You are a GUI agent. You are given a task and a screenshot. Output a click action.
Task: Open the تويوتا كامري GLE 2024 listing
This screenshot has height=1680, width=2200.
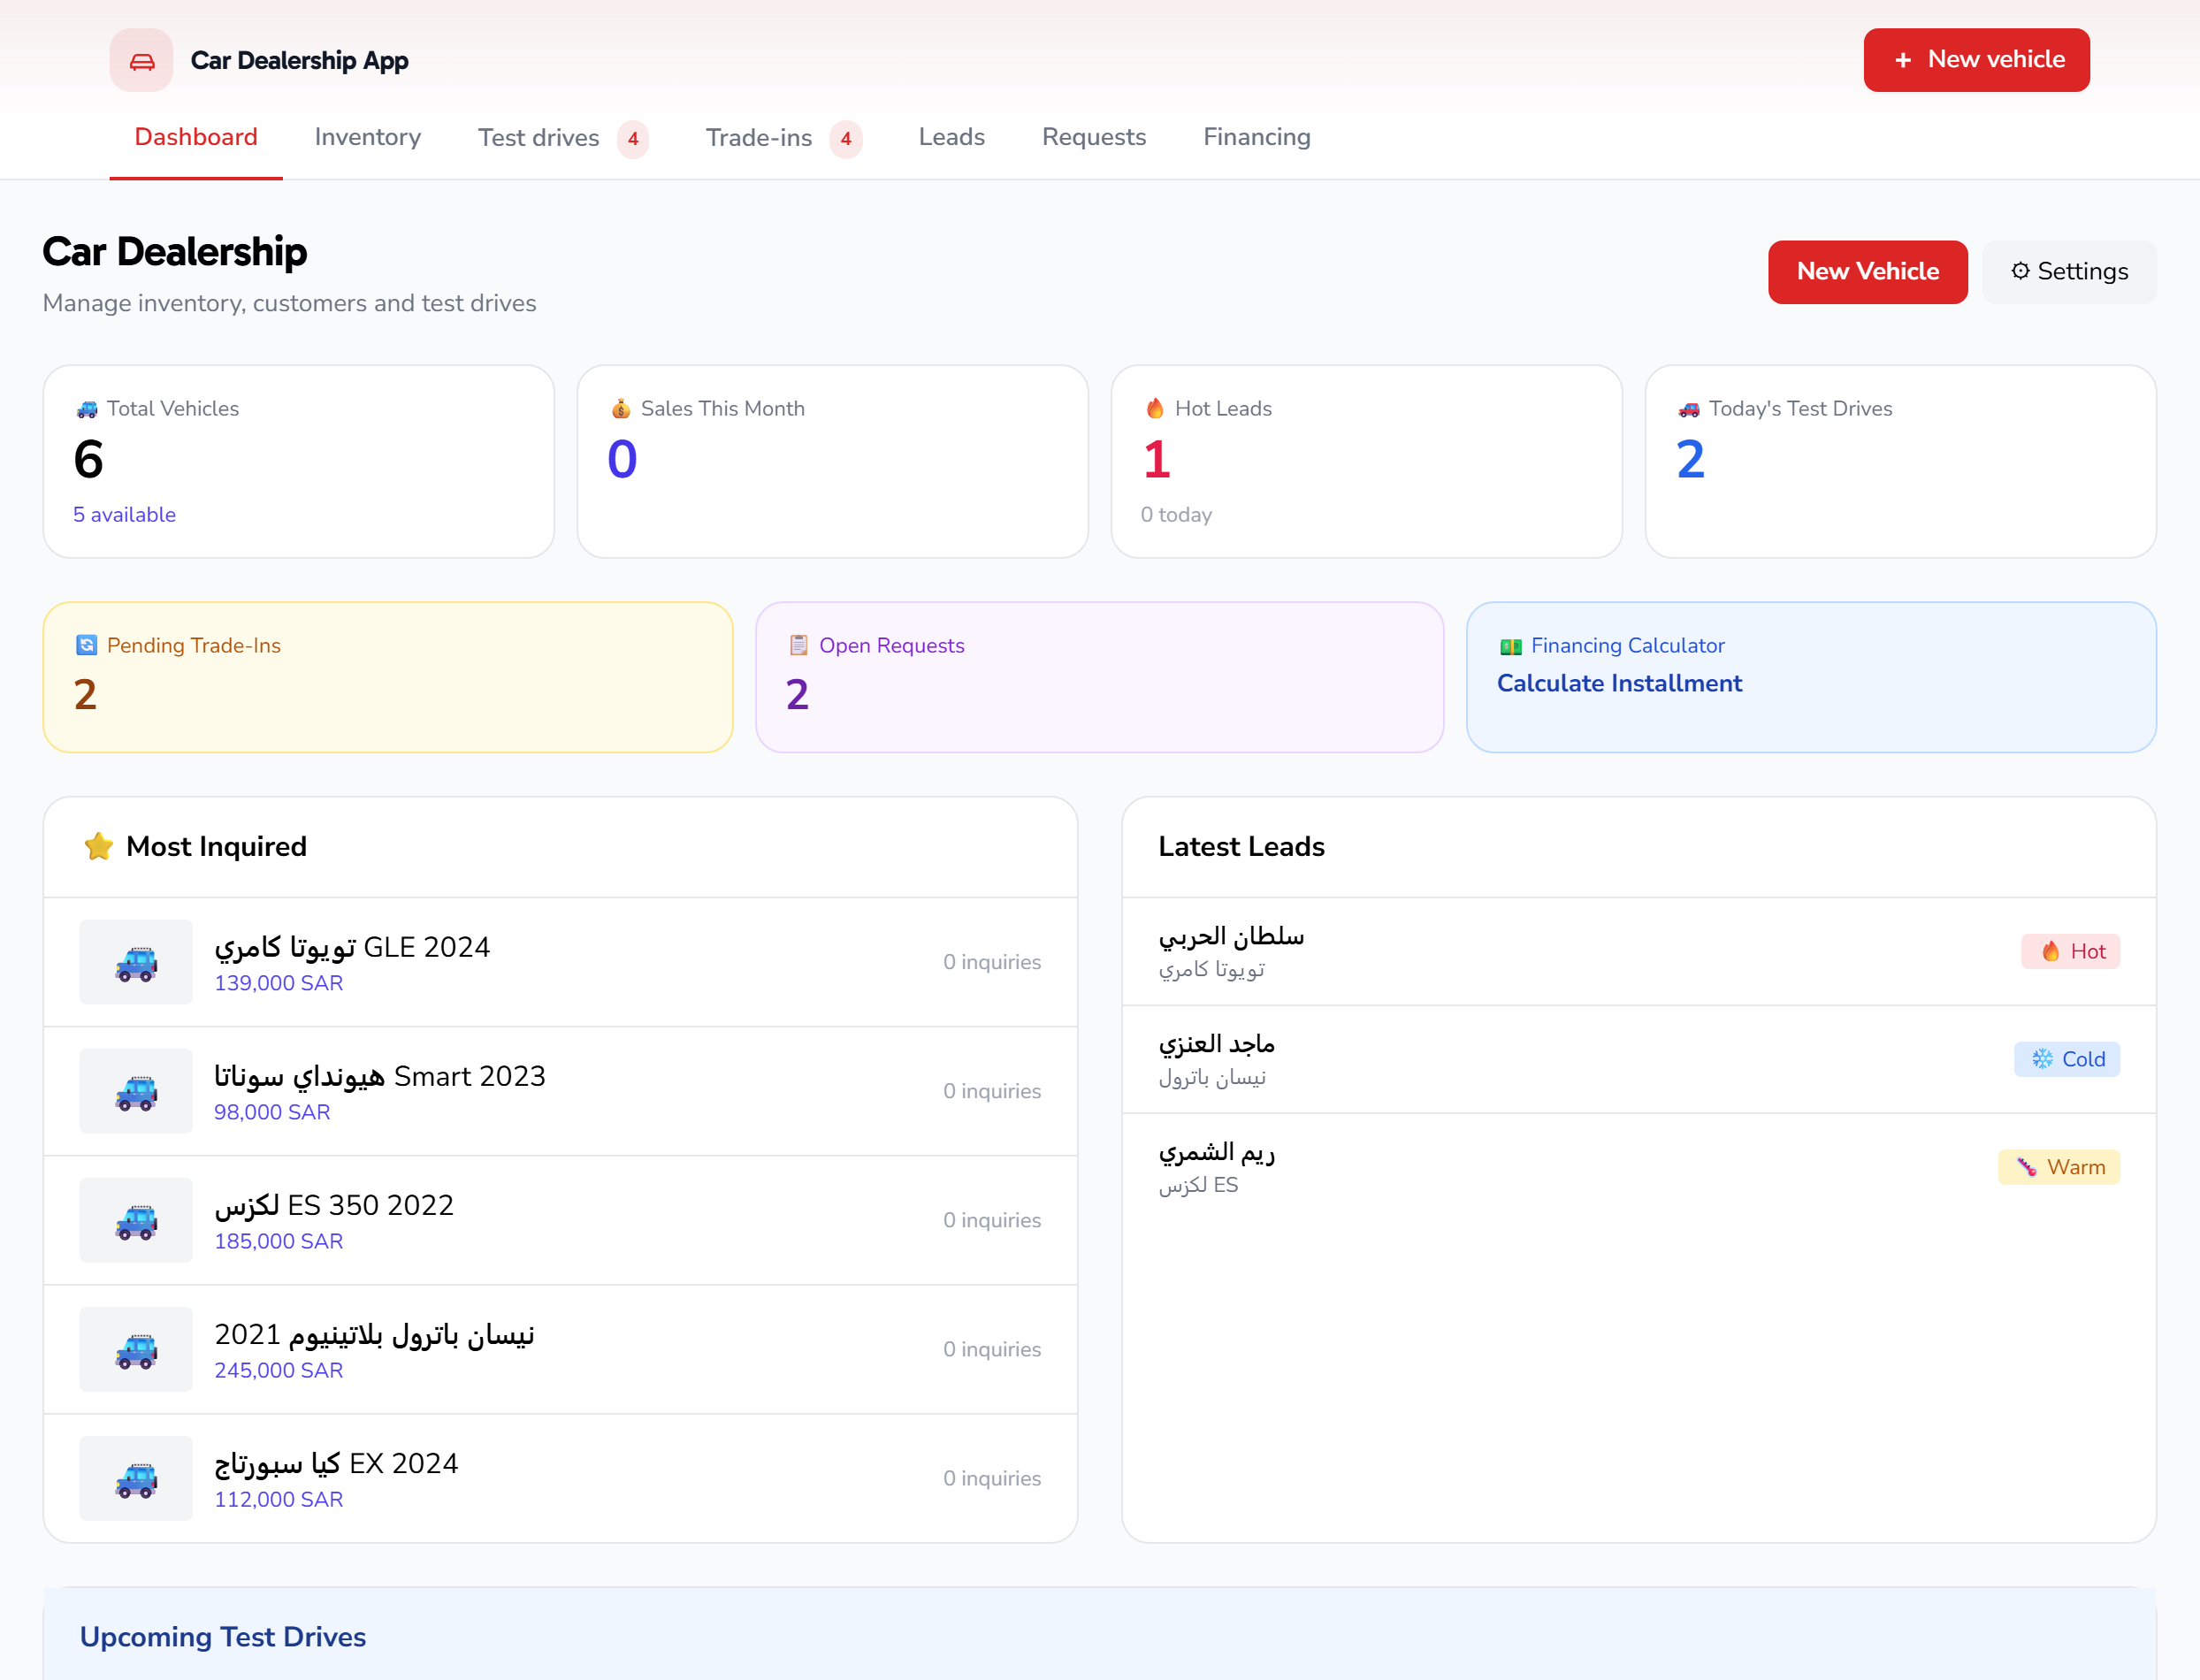pos(560,962)
